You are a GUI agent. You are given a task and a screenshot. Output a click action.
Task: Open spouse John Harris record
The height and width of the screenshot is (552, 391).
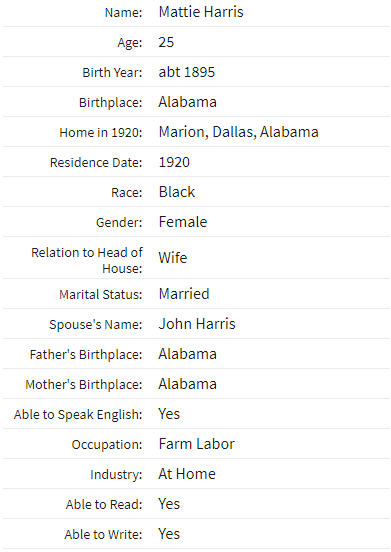(x=197, y=324)
